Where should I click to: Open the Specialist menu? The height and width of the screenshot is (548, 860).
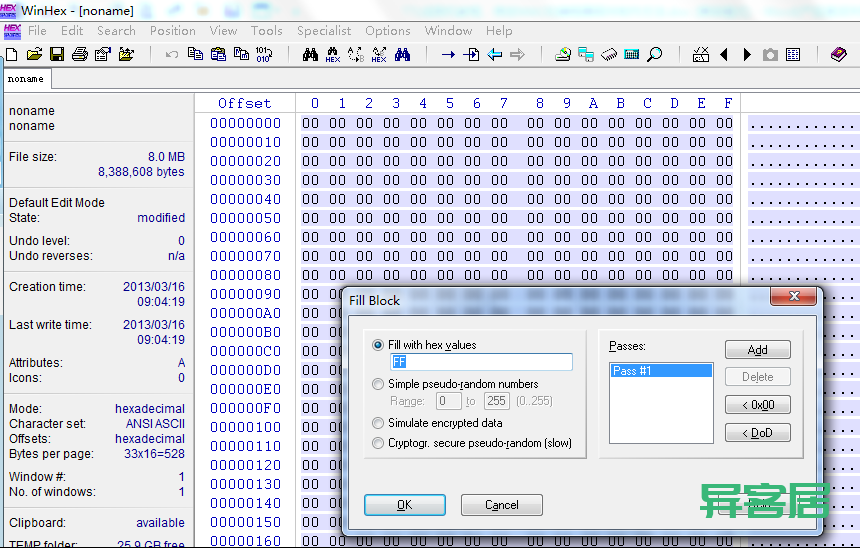[324, 31]
